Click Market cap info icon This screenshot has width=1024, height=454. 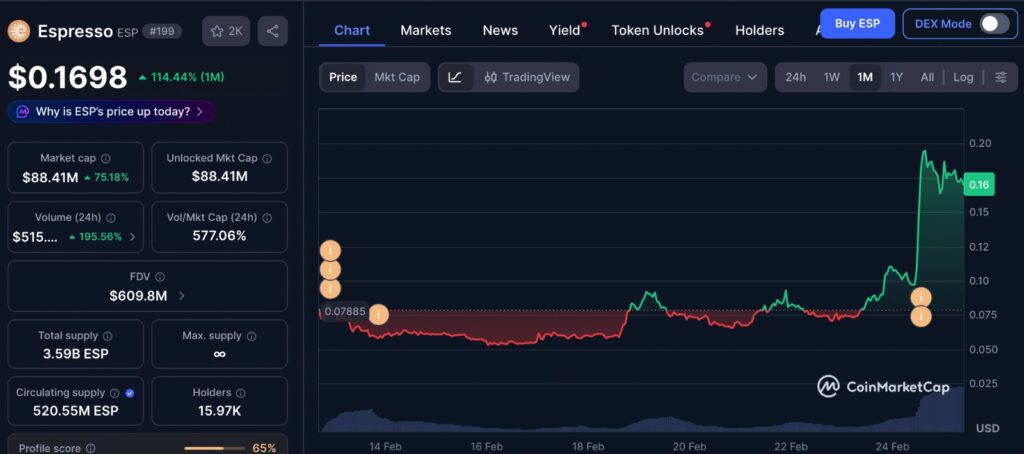(106, 159)
